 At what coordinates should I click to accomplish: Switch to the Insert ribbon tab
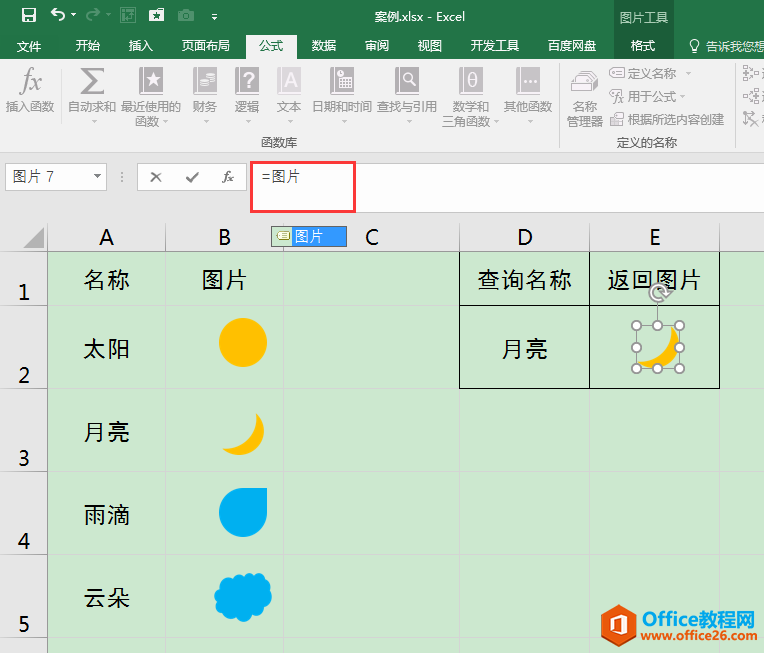click(x=141, y=46)
